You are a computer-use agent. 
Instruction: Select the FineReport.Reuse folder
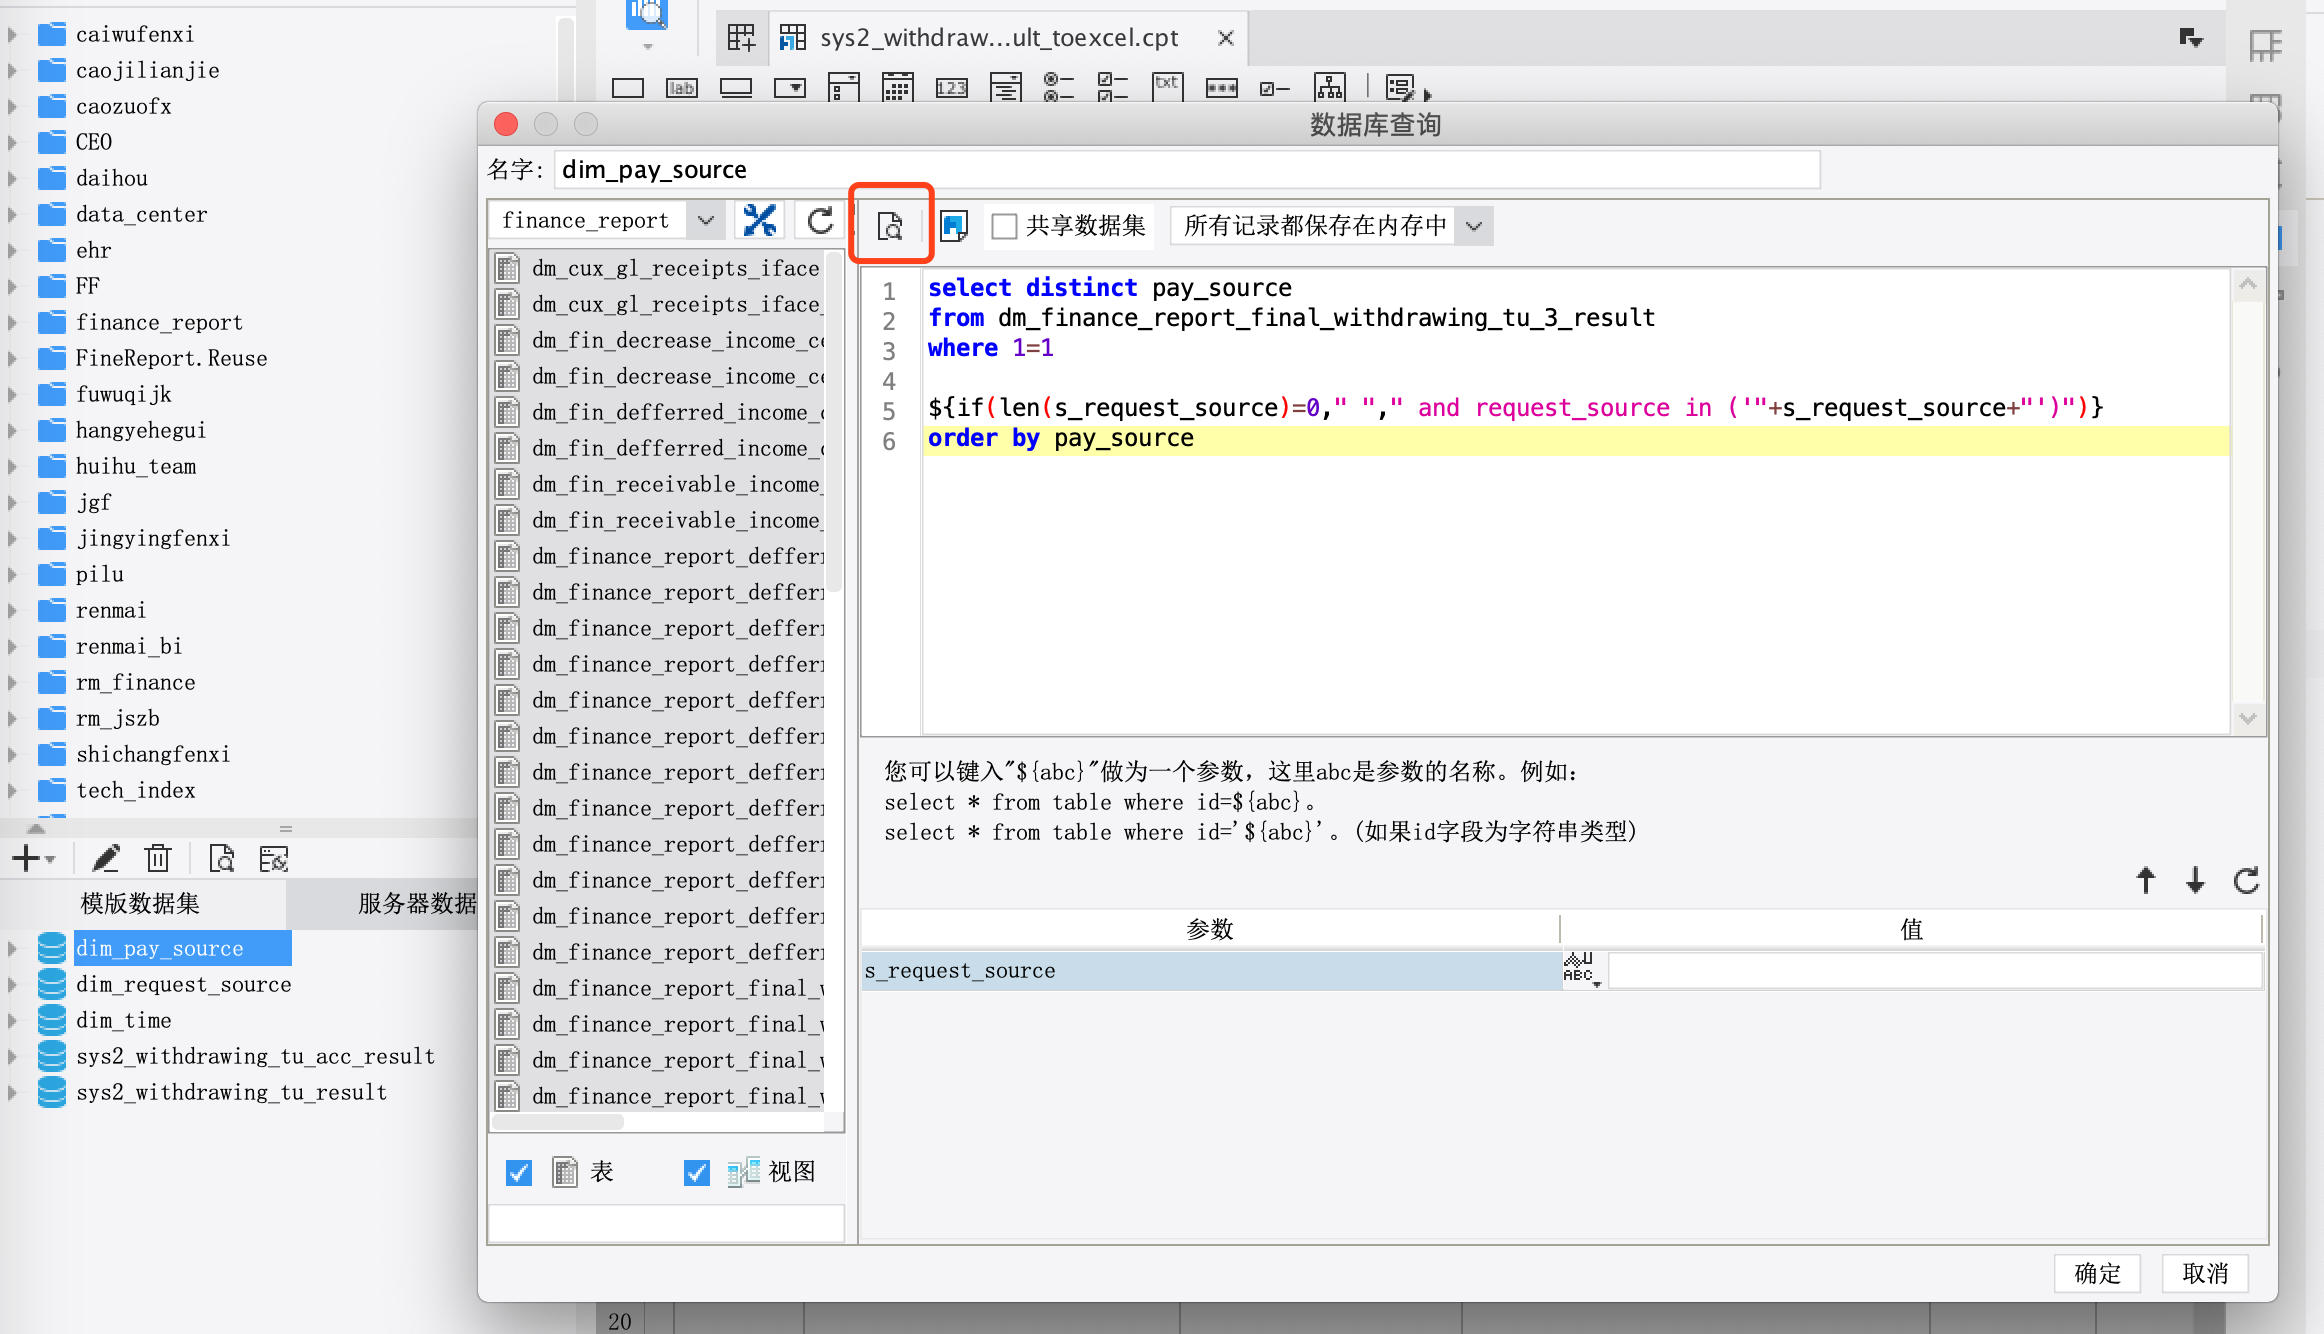point(171,358)
